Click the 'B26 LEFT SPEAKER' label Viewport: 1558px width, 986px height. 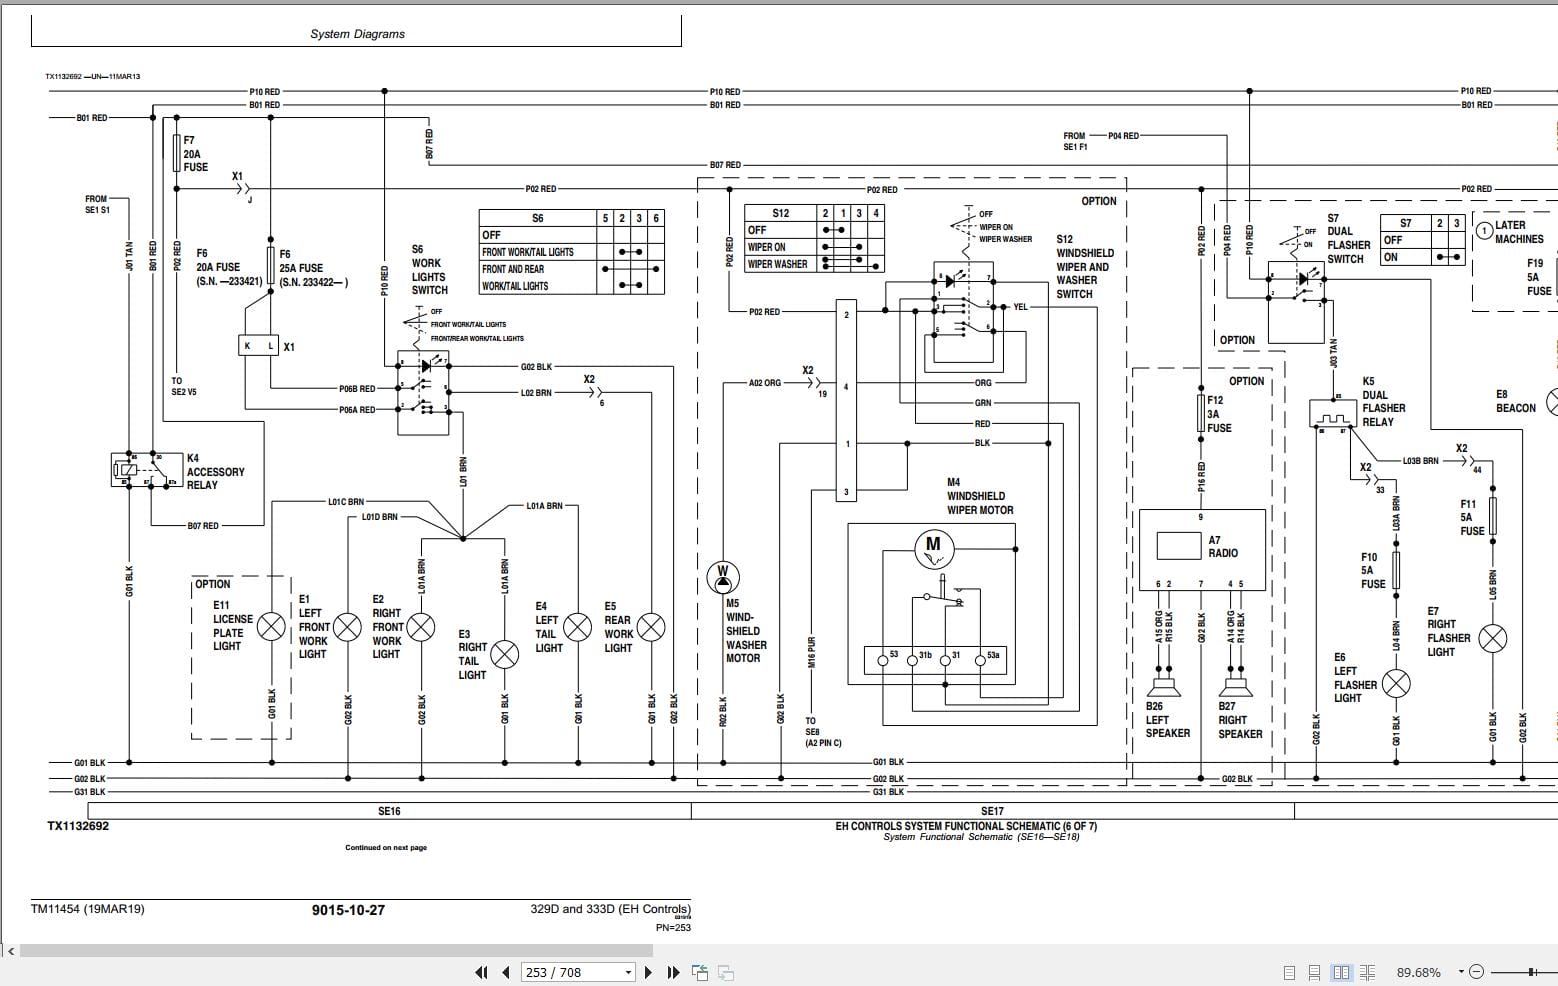pyautogui.click(x=1167, y=720)
